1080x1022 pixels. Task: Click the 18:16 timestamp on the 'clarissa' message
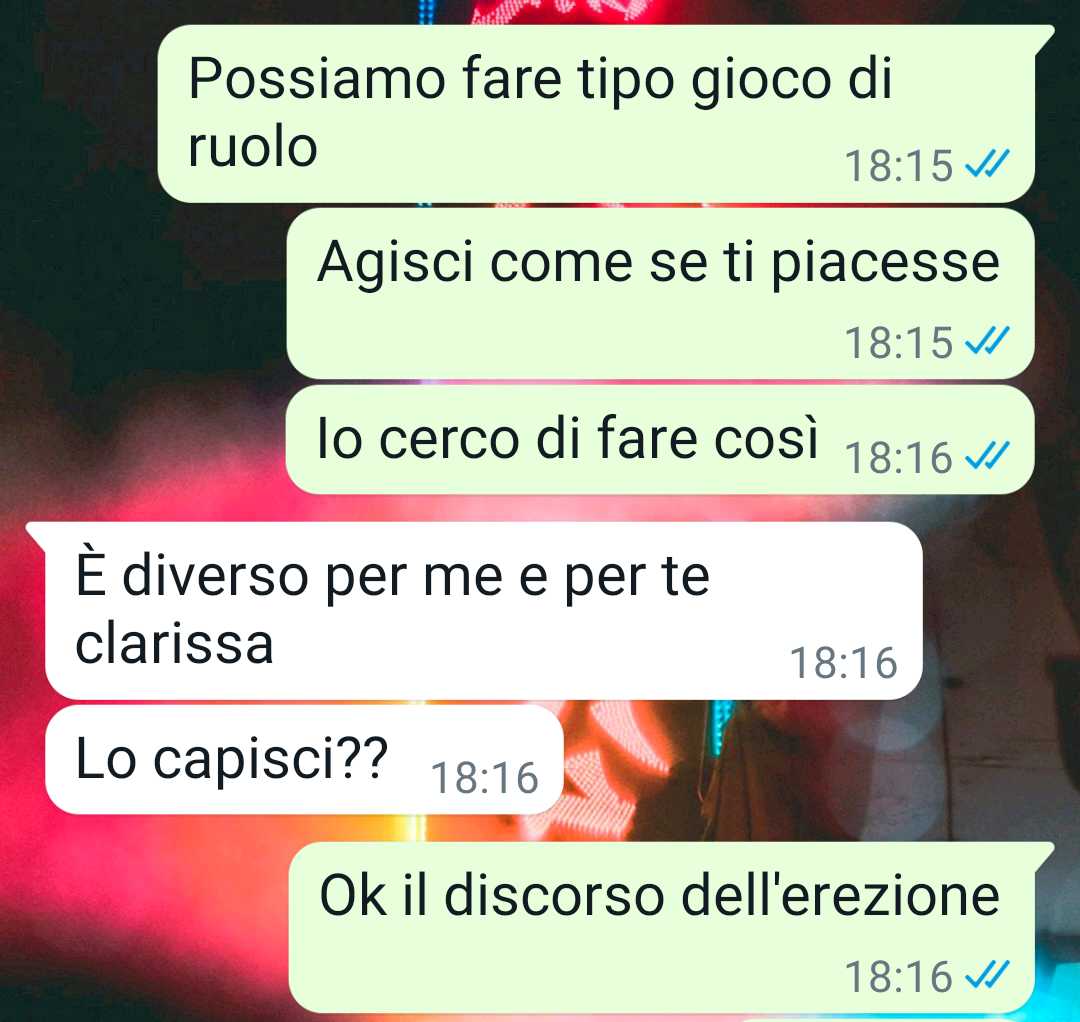[x=844, y=663]
